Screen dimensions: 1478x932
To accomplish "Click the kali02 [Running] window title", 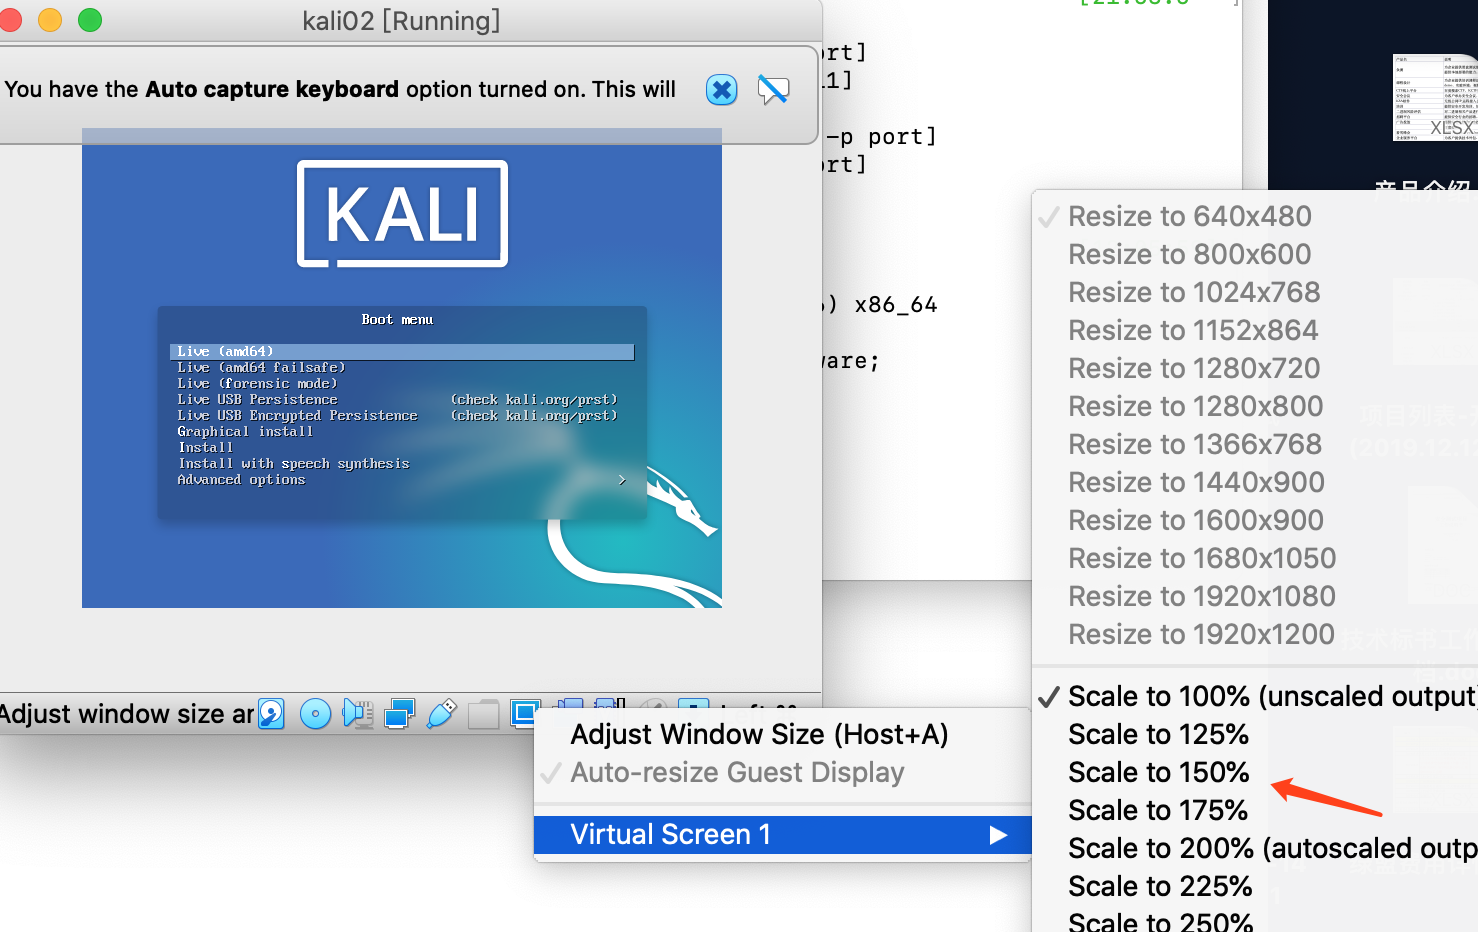I will pos(401,20).
